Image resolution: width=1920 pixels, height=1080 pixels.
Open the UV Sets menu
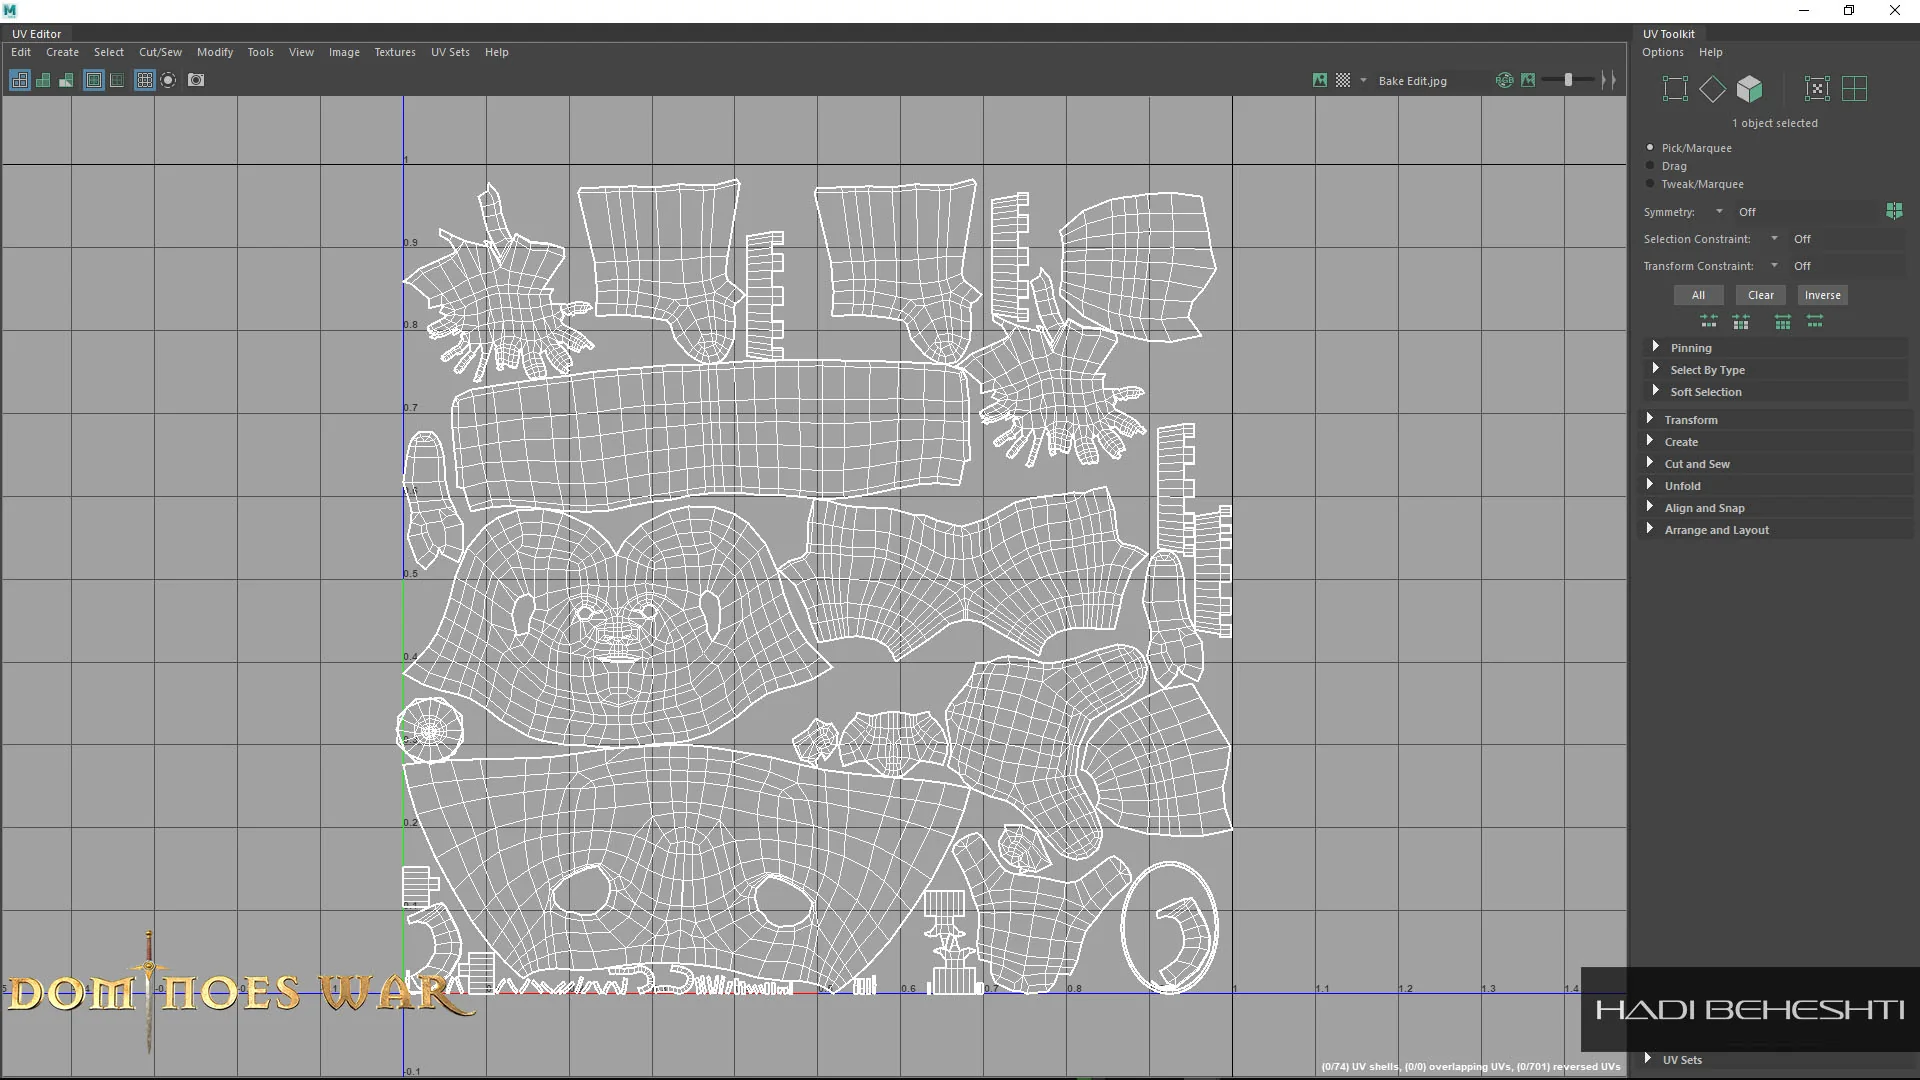coord(450,52)
